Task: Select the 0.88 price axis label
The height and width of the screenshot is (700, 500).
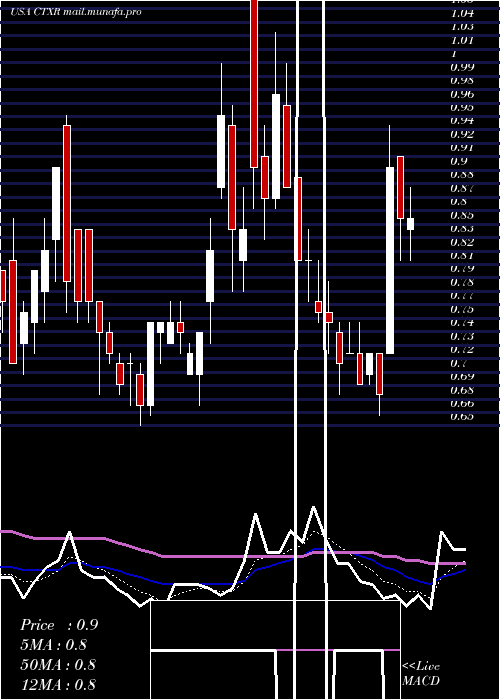Action: [462, 175]
